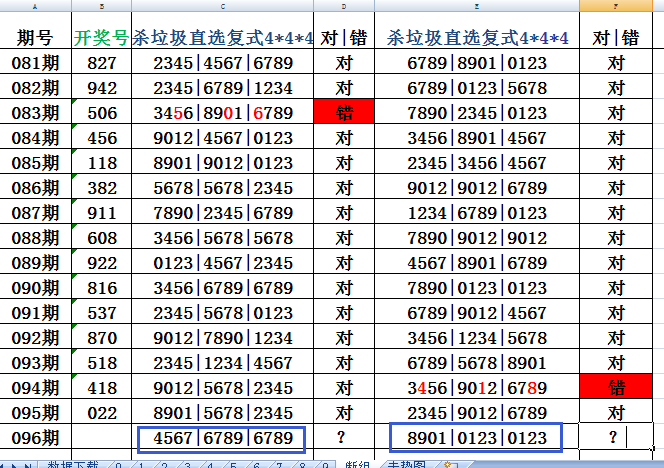Select the 断组 sheet tab
The height and width of the screenshot is (468, 664).
point(357,465)
